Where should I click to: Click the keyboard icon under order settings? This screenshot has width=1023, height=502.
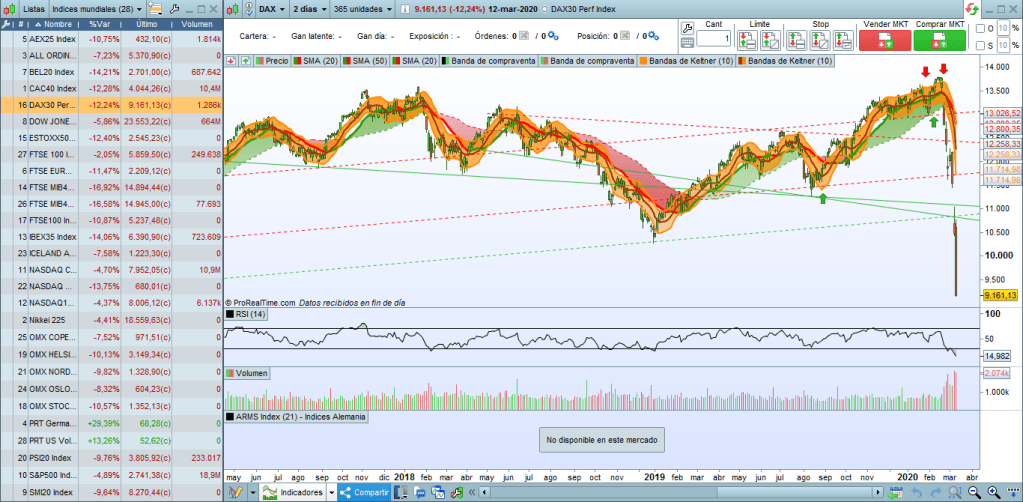[688, 43]
